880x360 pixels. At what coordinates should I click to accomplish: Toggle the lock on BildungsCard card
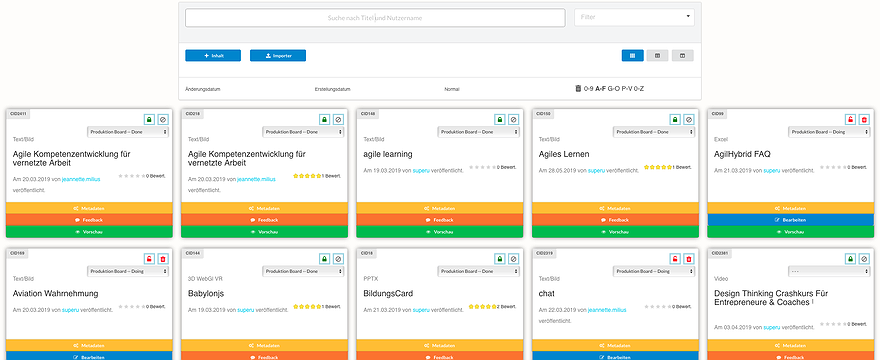(x=499, y=259)
